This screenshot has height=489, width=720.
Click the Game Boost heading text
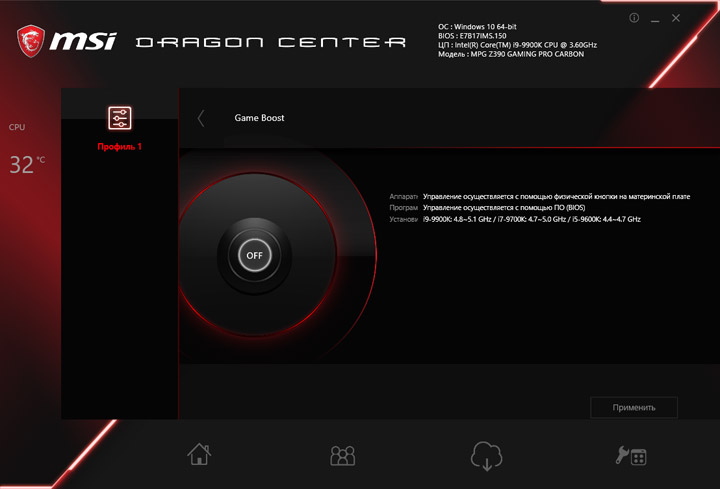(x=259, y=118)
